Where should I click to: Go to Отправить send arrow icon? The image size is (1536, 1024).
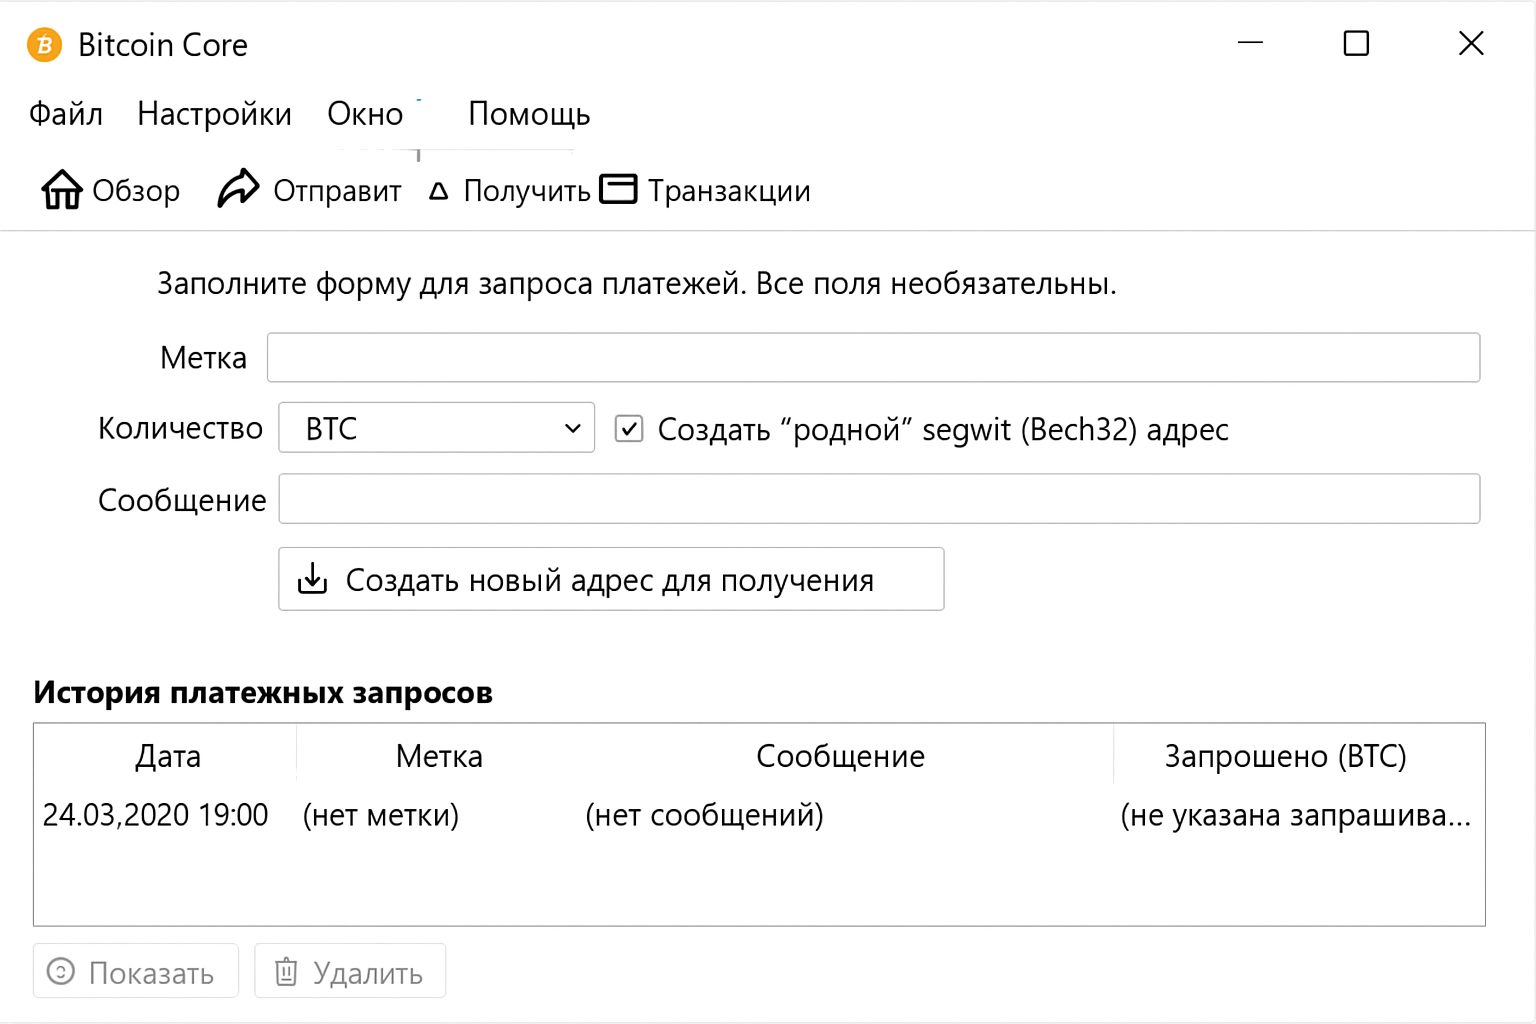pyautogui.click(x=238, y=188)
